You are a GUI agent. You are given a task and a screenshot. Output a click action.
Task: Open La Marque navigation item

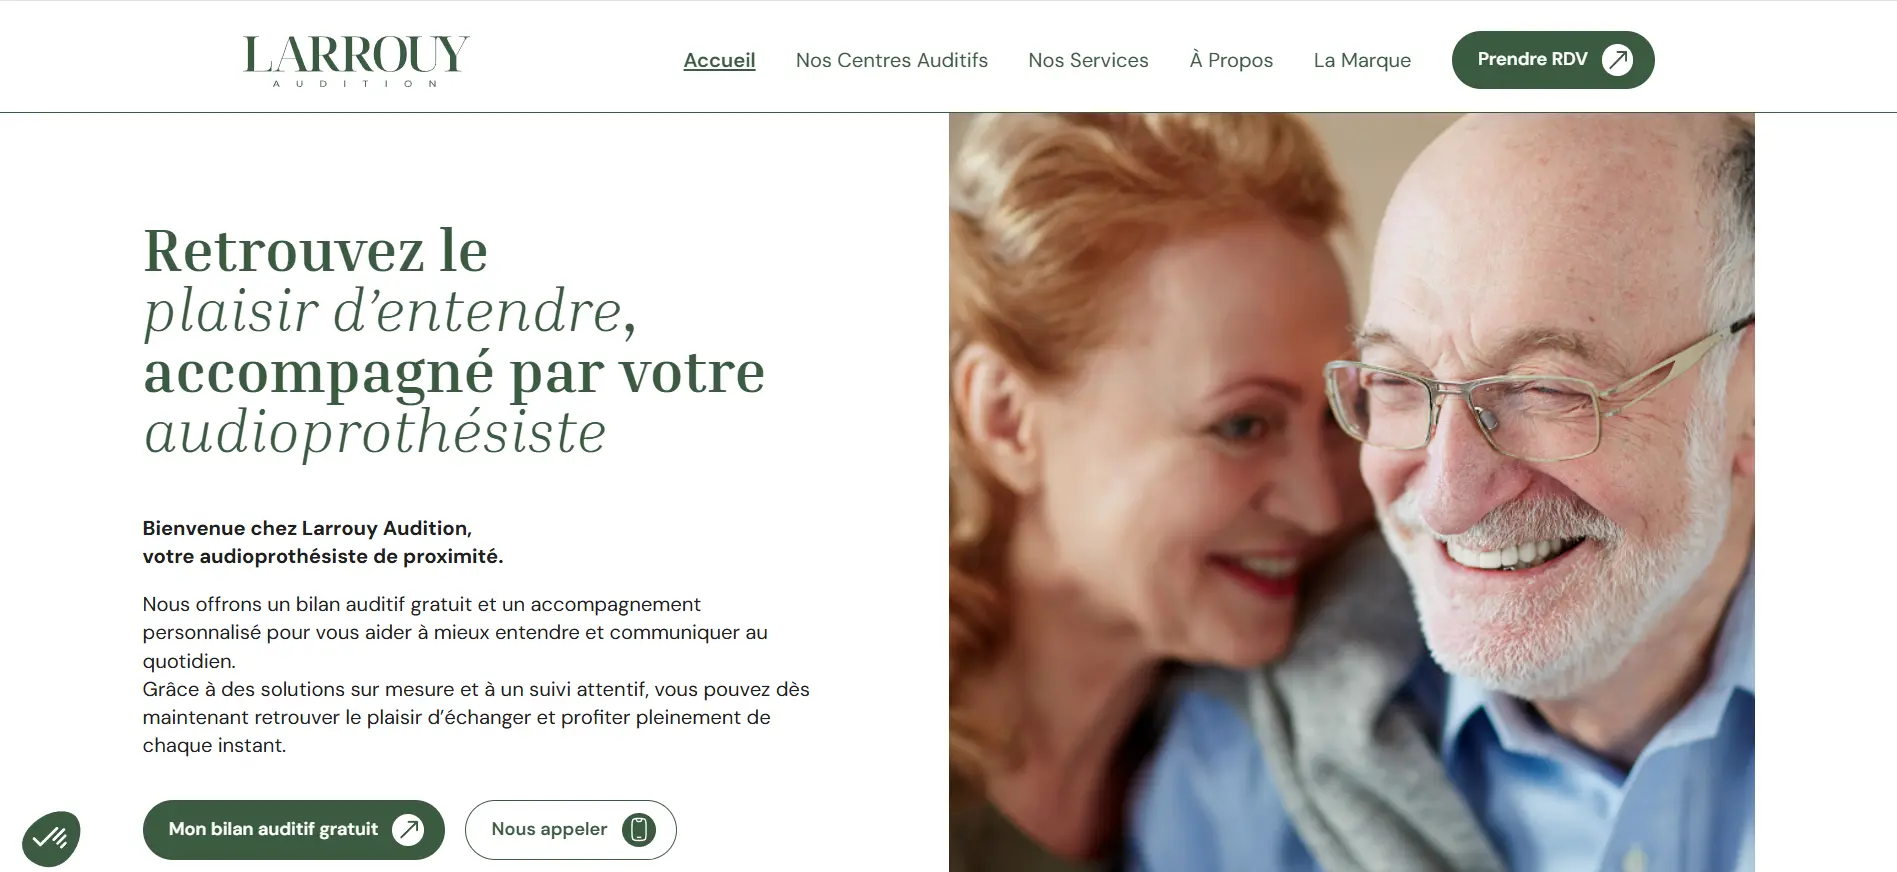point(1362,60)
